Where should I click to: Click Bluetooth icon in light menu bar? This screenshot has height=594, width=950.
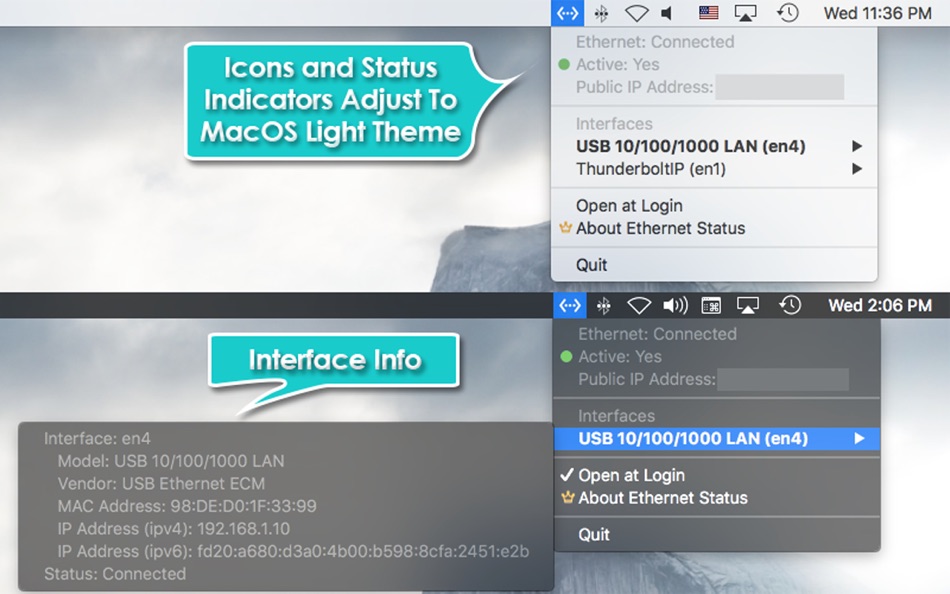(601, 13)
